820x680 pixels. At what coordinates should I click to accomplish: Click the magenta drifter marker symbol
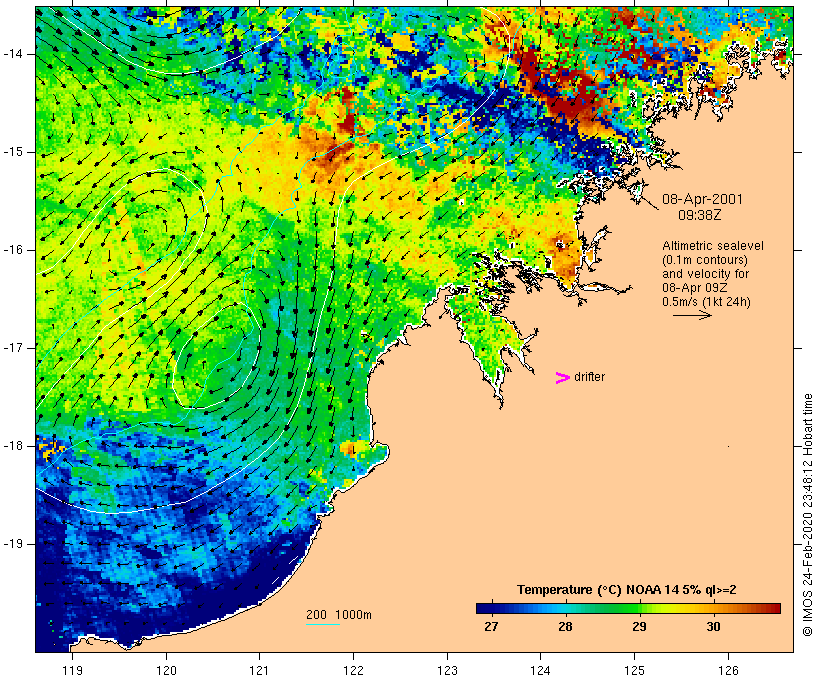click(563, 378)
